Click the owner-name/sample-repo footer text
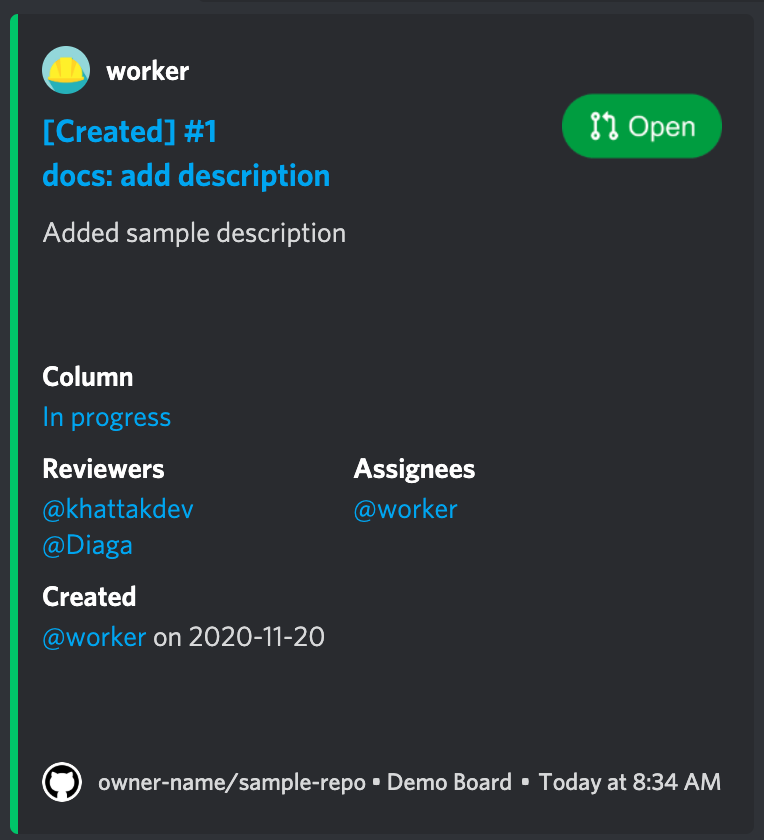This screenshot has width=764, height=840. (231, 782)
